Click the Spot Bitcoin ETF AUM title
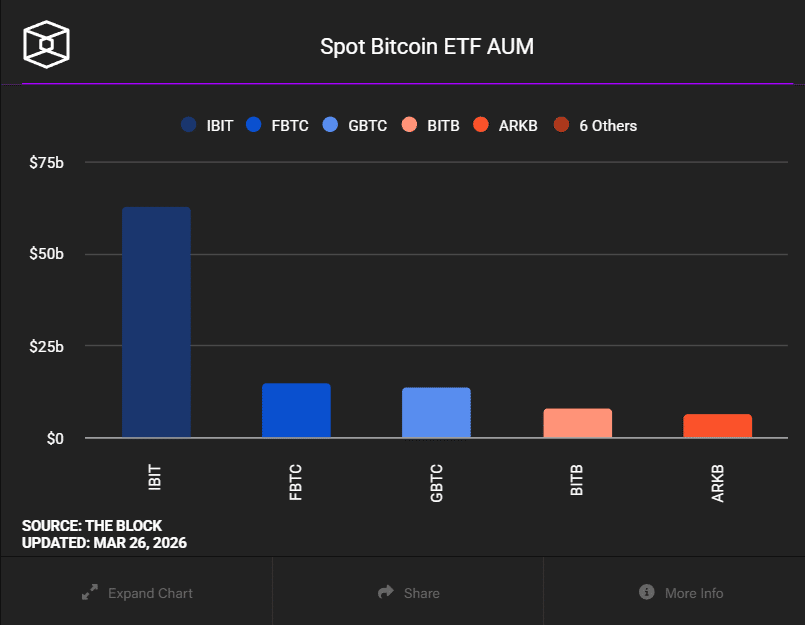Viewport: 805px width, 625px height. [427, 47]
